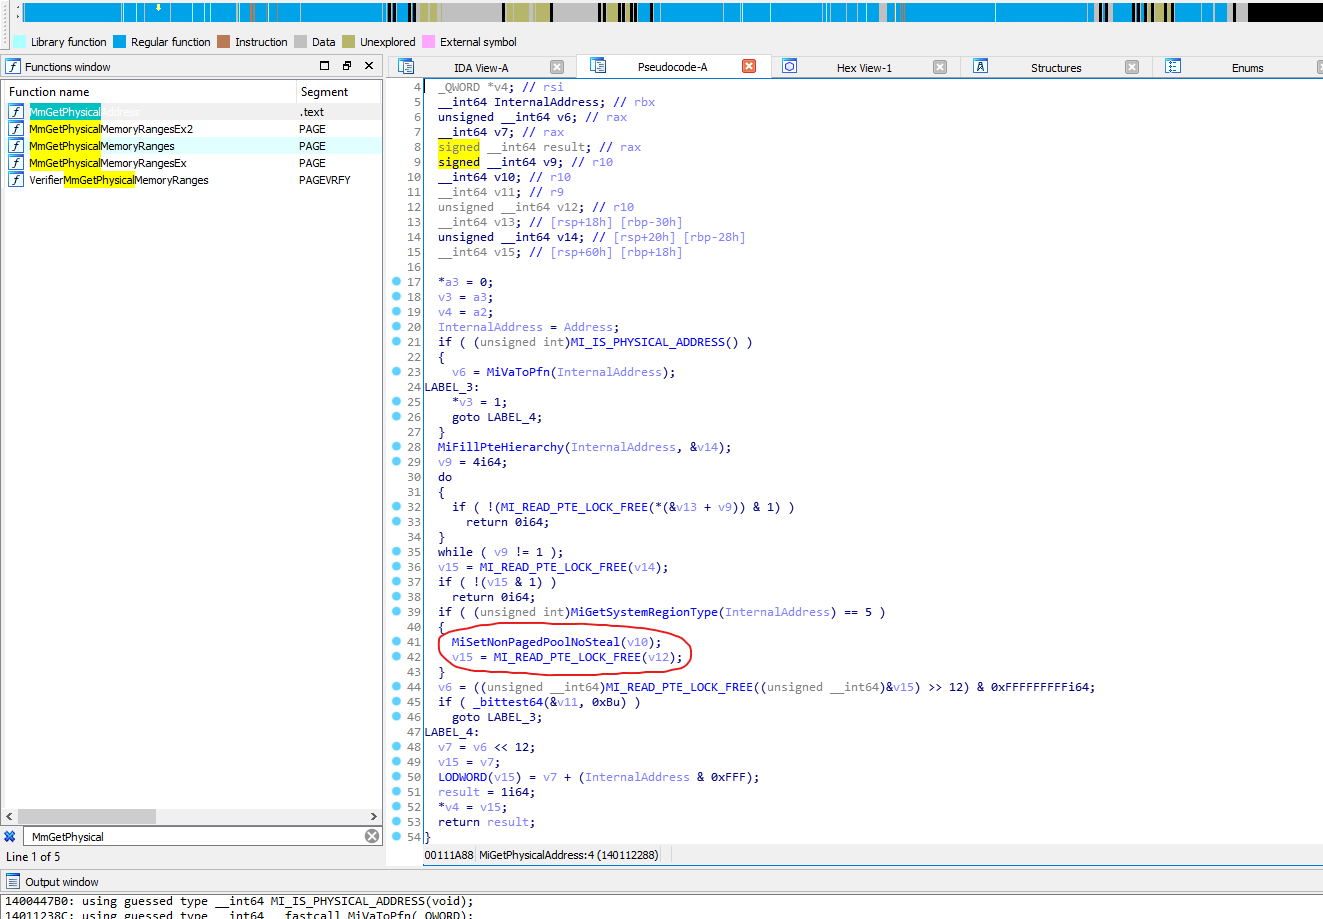Image resolution: width=1323 pixels, height=919 pixels.
Task: Toggle breakpoint dot on line 50
Action: 397,777
